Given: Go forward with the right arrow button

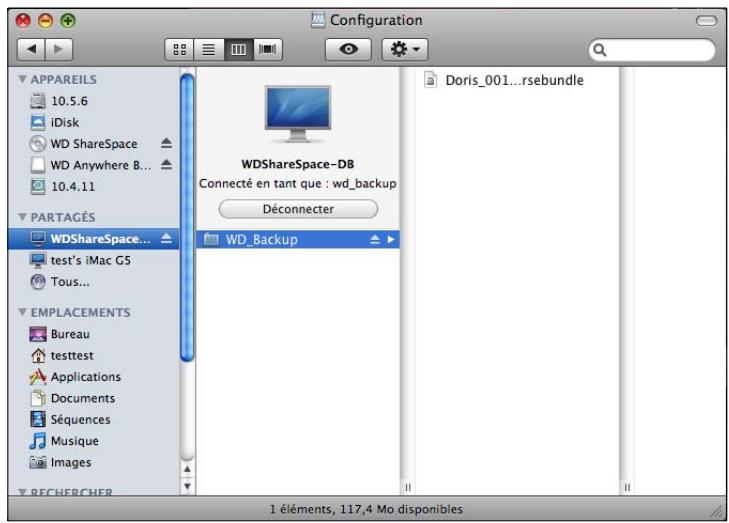Looking at the screenshot, I should tap(59, 49).
